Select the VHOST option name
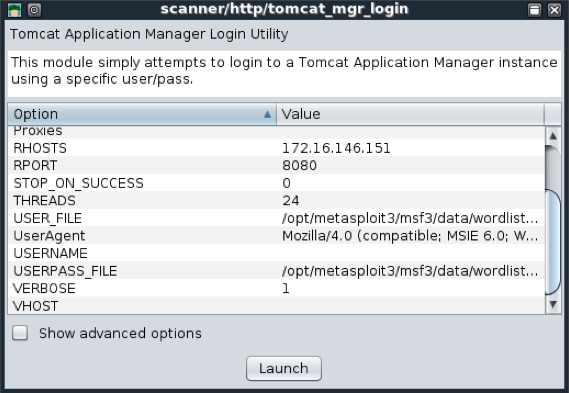 tap(36, 306)
